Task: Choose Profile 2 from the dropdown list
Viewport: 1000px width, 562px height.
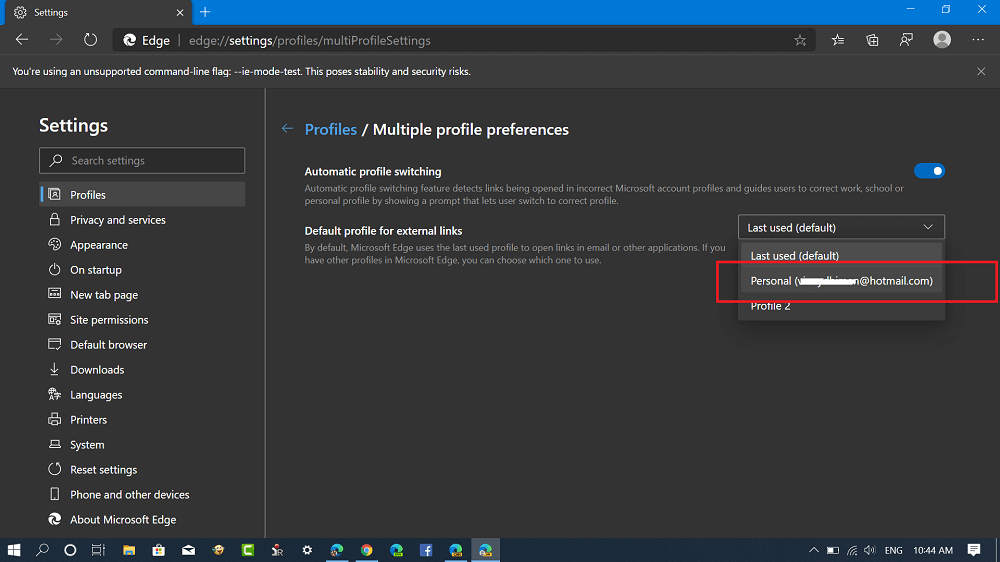Action: (841, 306)
